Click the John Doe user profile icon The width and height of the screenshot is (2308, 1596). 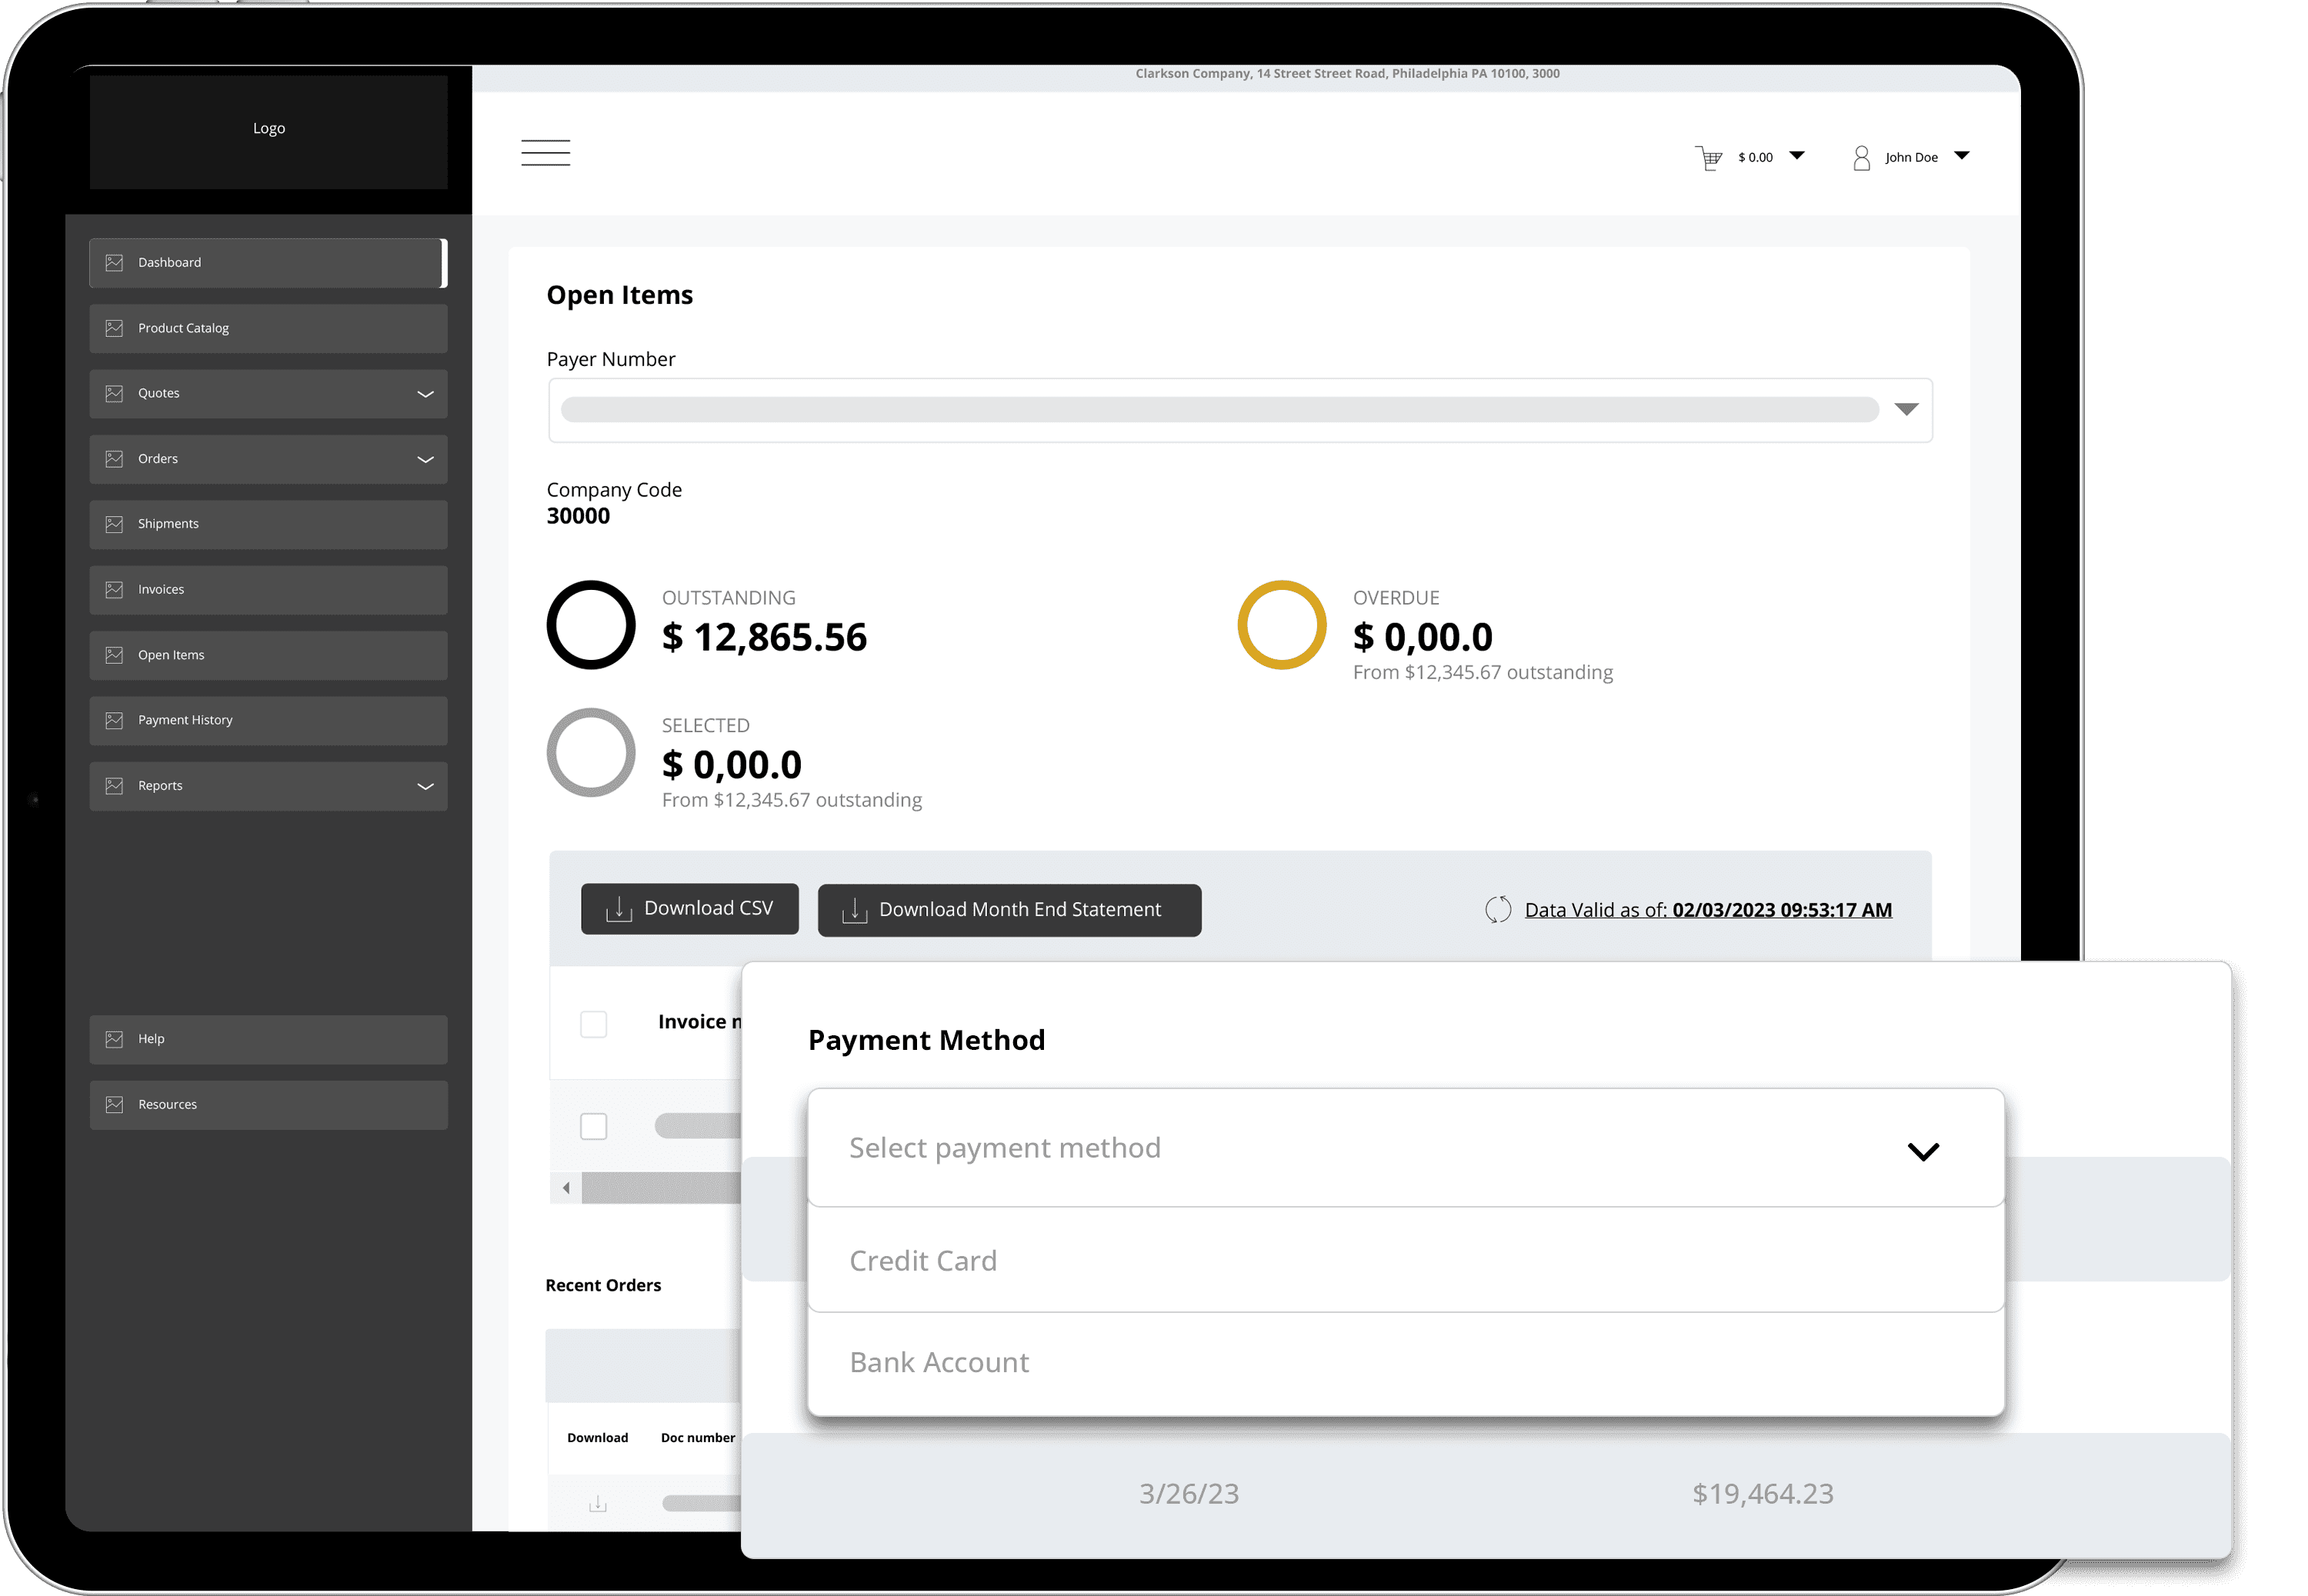point(1861,158)
